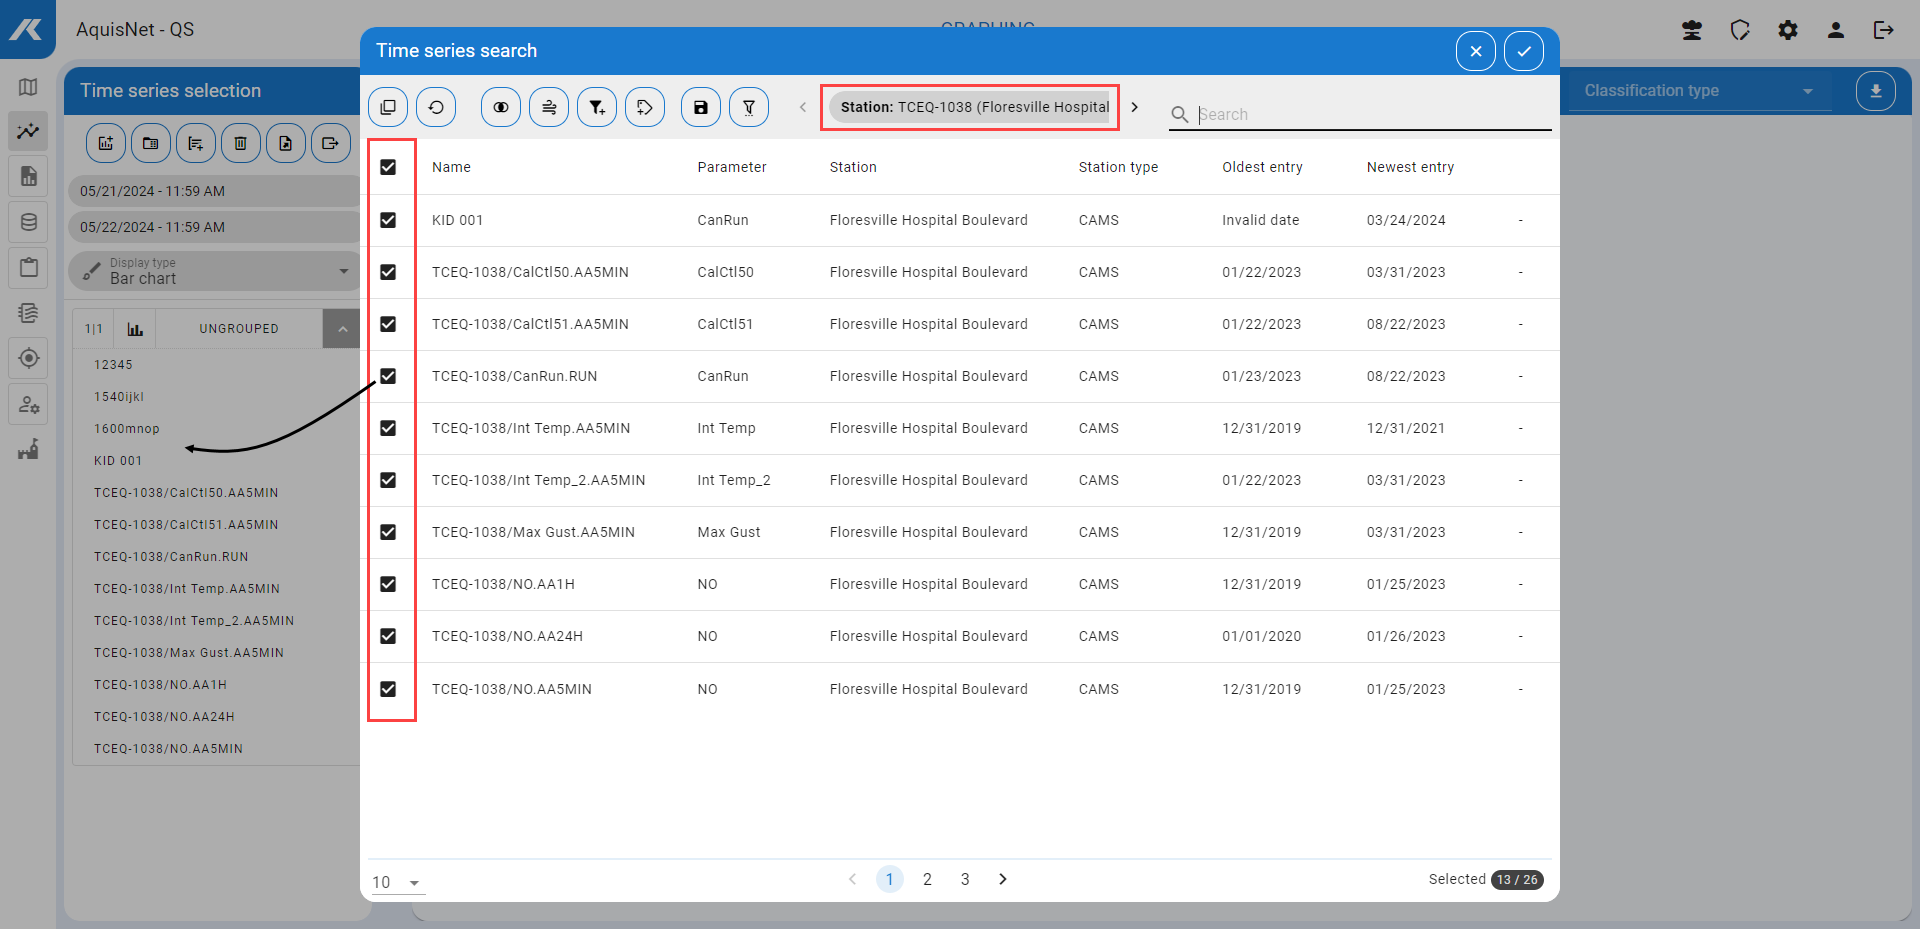Uncheck TCEQ-1038/Int Temp.AA5MIN checkbox
This screenshot has width=1920, height=929.
click(x=388, y=428)
